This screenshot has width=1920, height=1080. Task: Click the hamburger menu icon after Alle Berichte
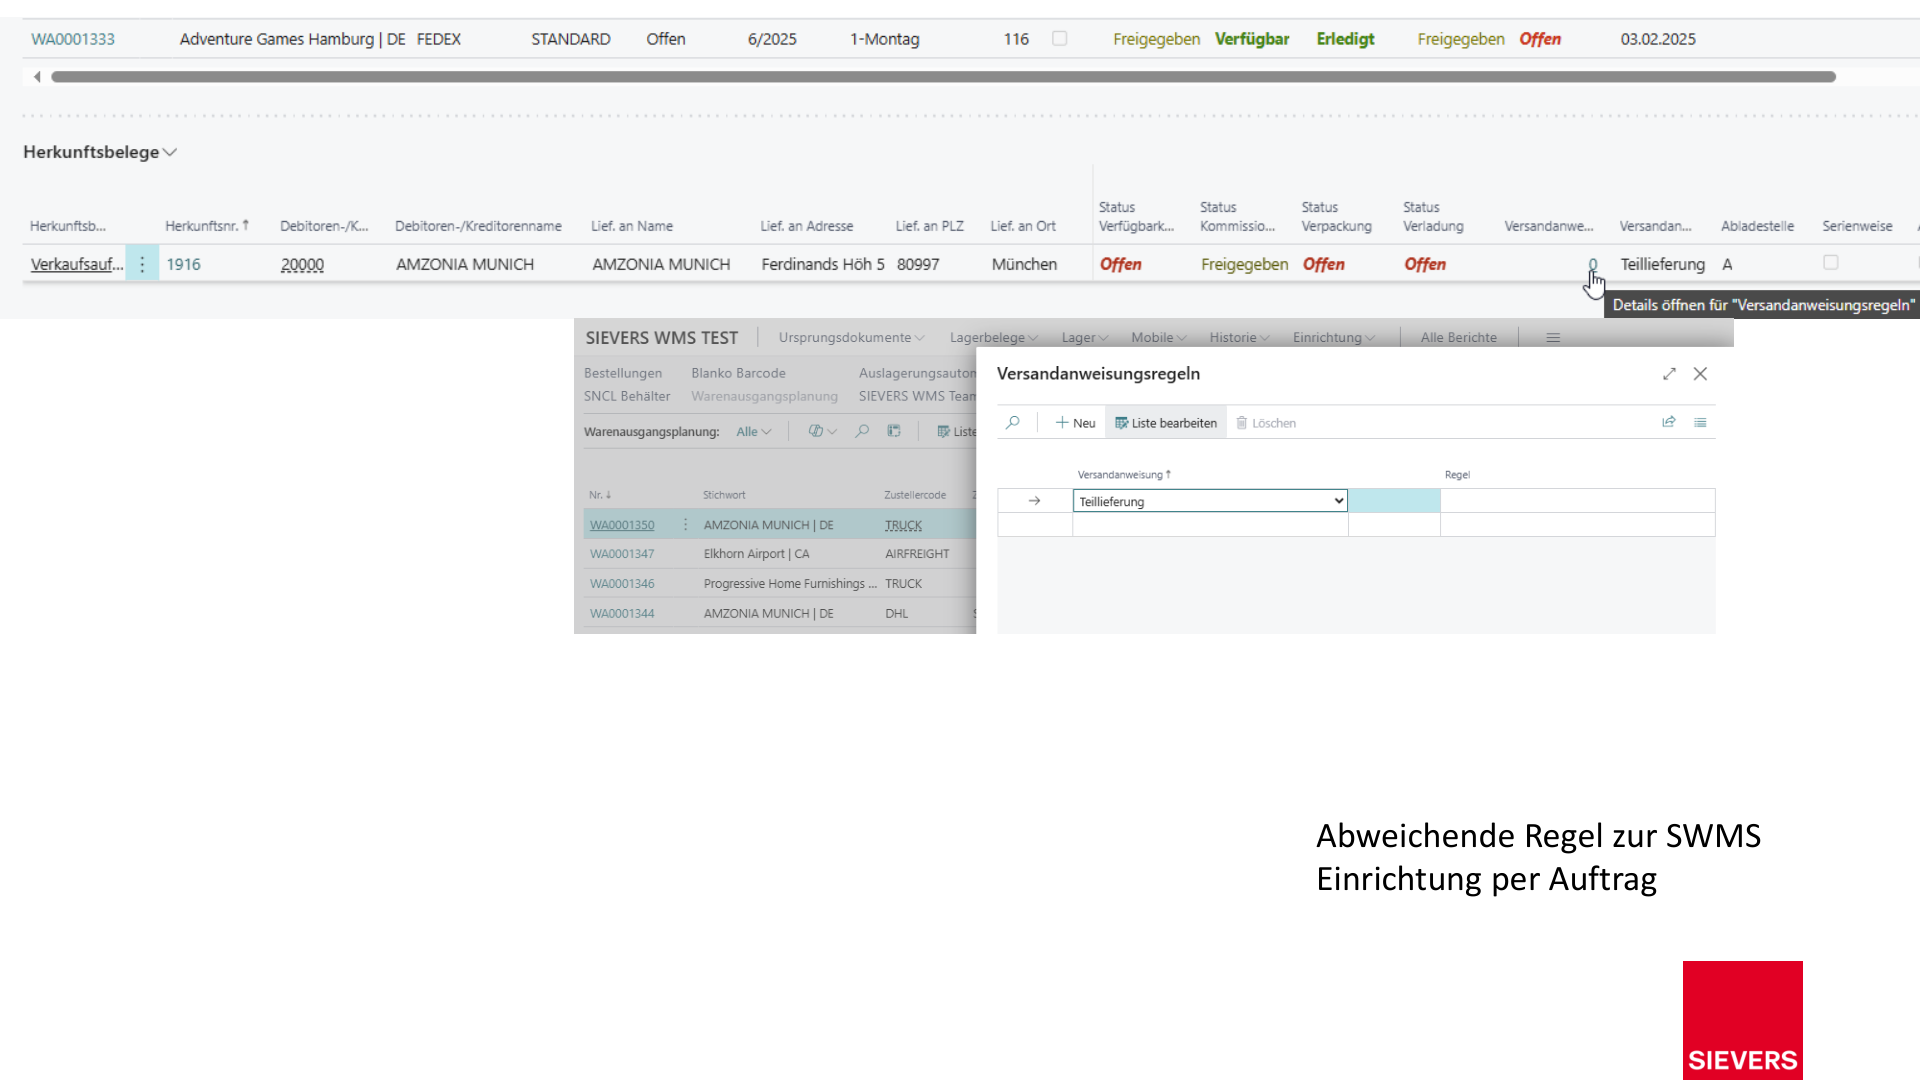click(x=1553, y=338)
